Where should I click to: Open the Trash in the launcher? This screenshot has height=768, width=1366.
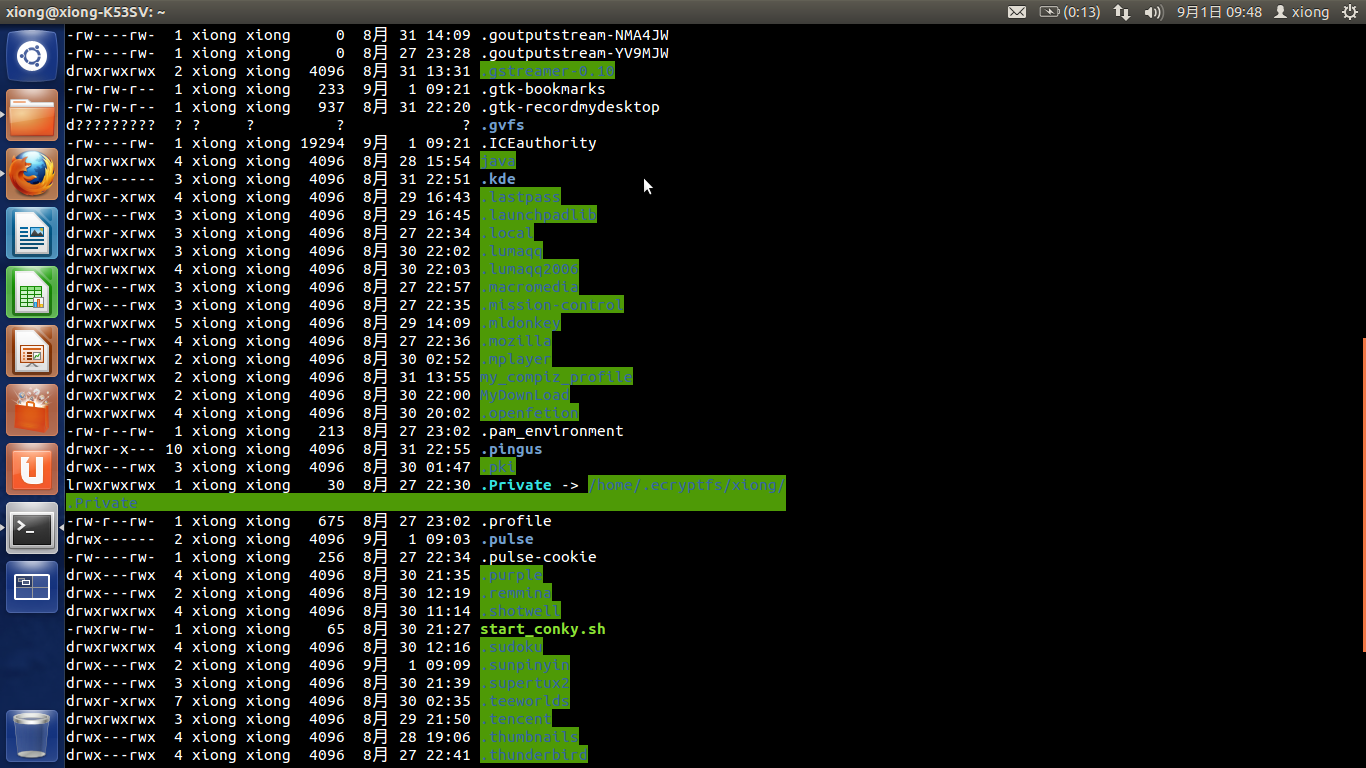(x=32, y=735)
